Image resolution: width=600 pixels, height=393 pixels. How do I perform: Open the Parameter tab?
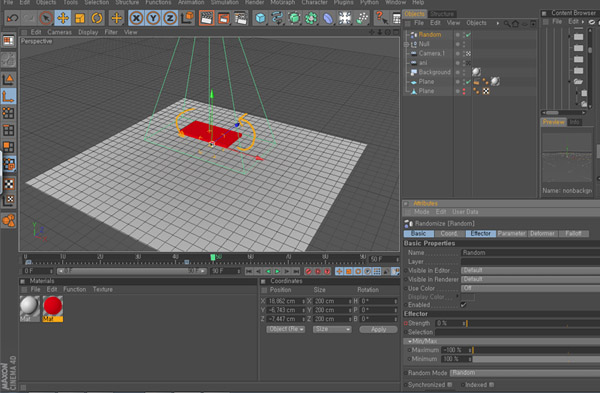click(512, 233)
